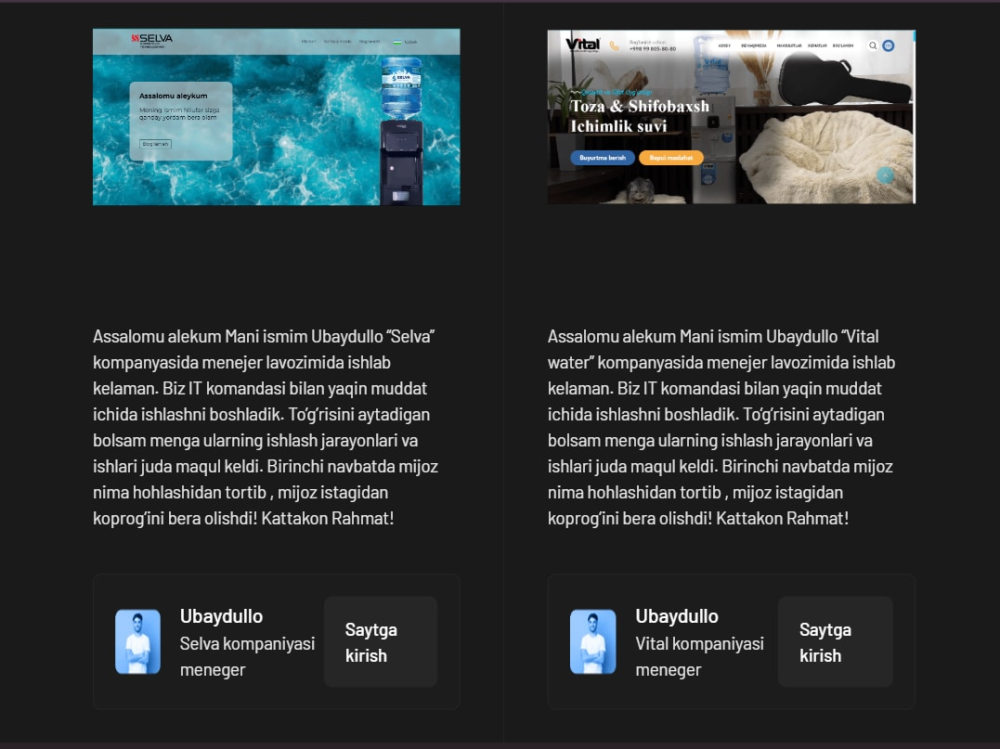
Task: Click the SELVA logo in the left screenshot
Action: pos(152,40)
